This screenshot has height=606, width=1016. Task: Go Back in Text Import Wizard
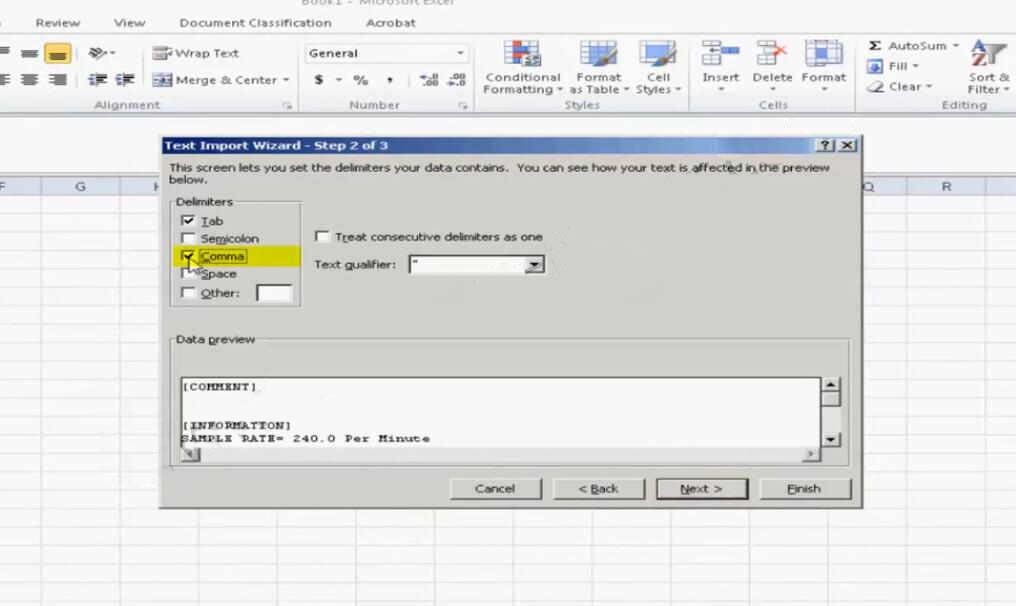click(598, 489)
